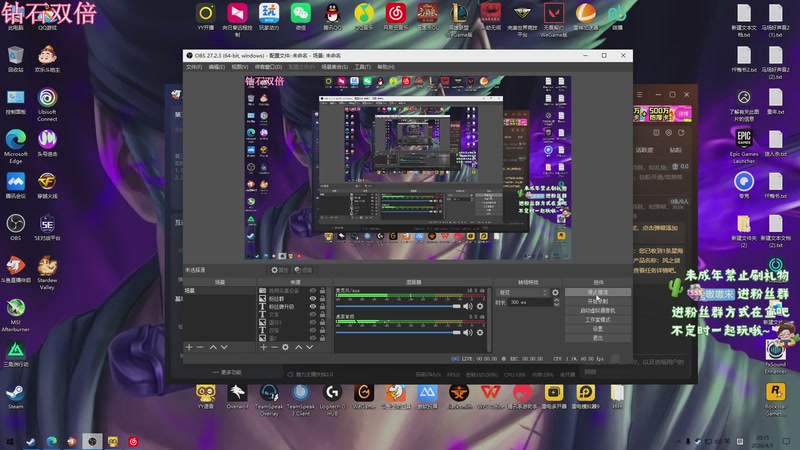Decrease transition duration with down arrow
Image resolution: width=800 pixels, height=450 pixels.
[x=556, y=305]
